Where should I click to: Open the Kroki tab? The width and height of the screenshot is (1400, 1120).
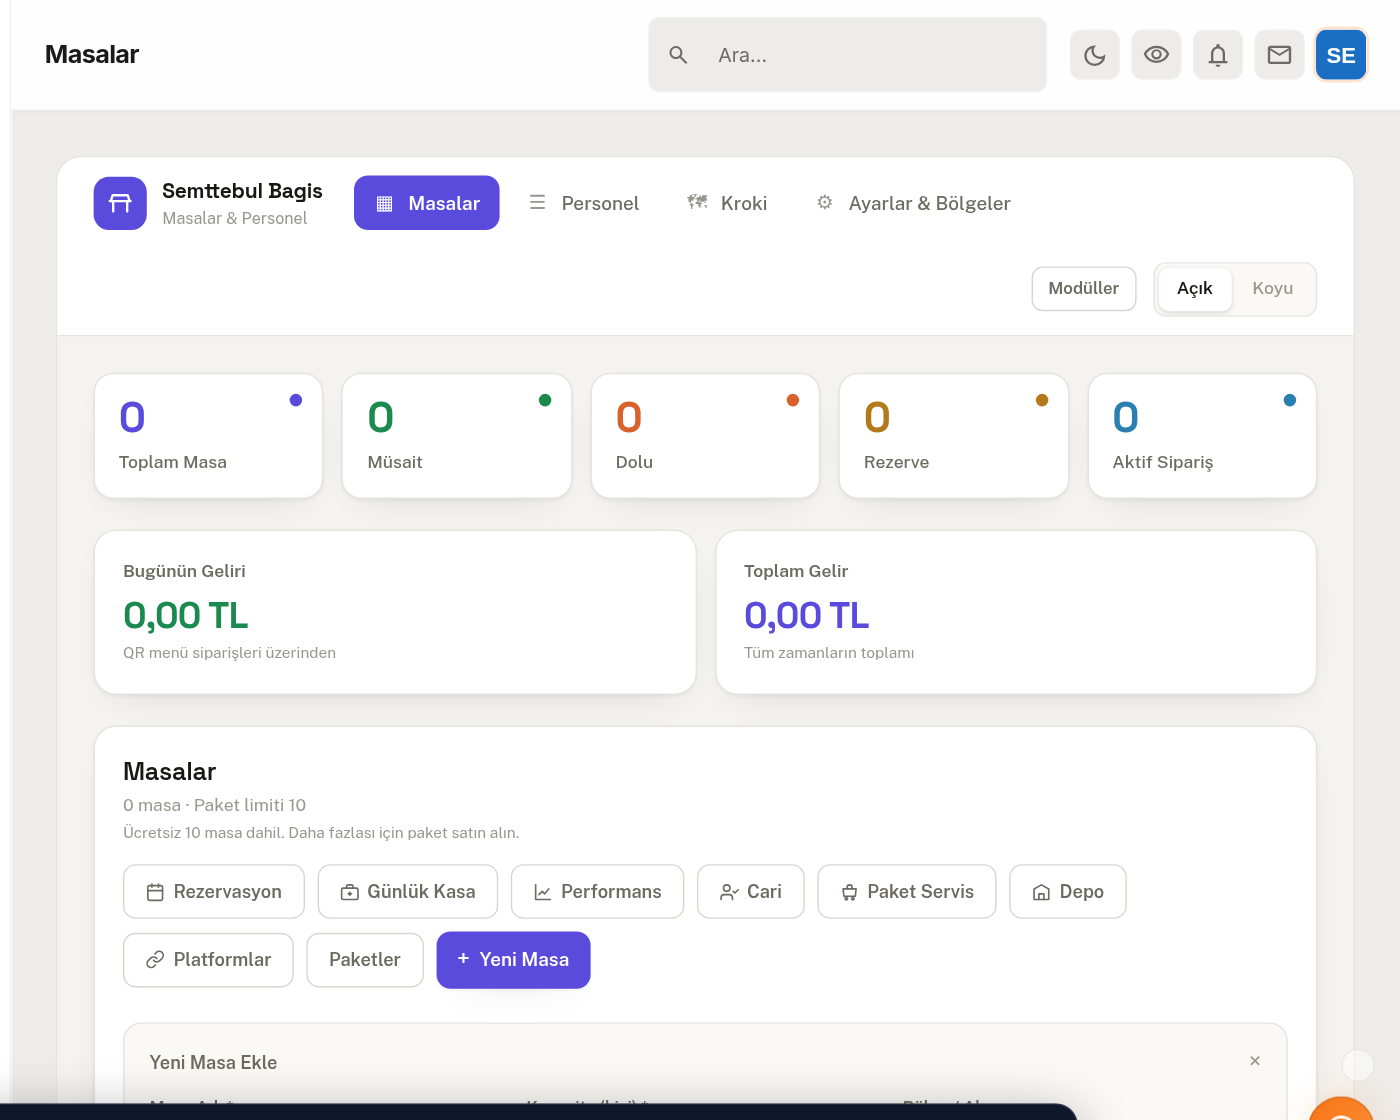[x=727, y=203]
